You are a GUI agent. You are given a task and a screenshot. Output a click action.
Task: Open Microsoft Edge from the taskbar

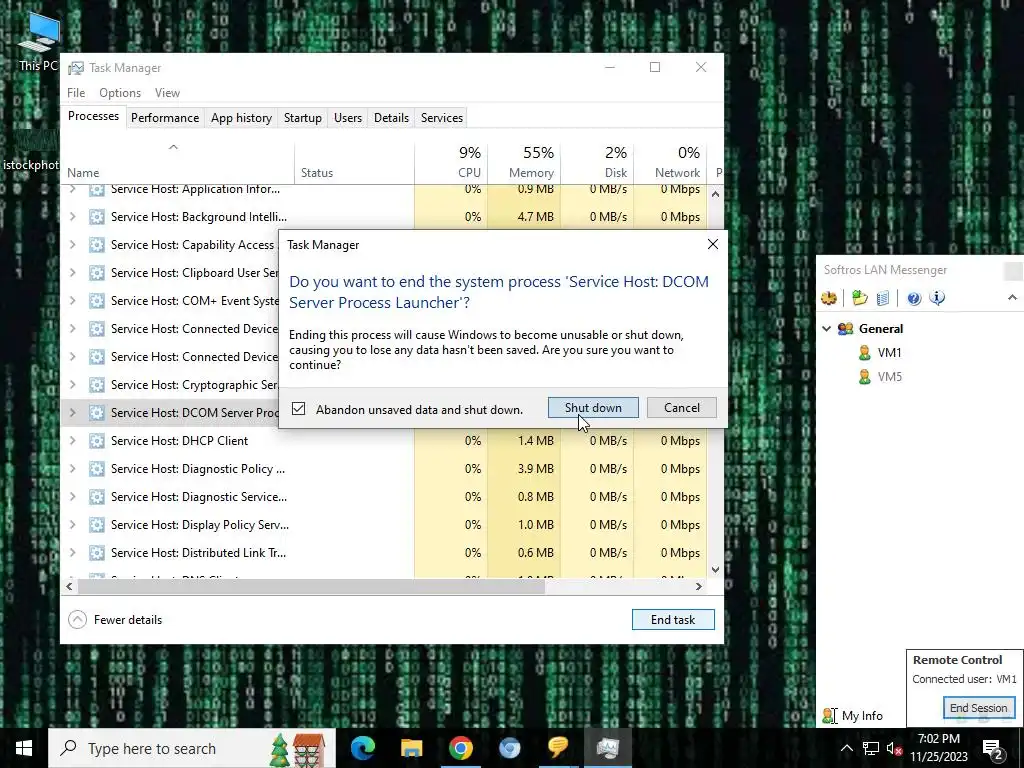(x=363, y=748)
